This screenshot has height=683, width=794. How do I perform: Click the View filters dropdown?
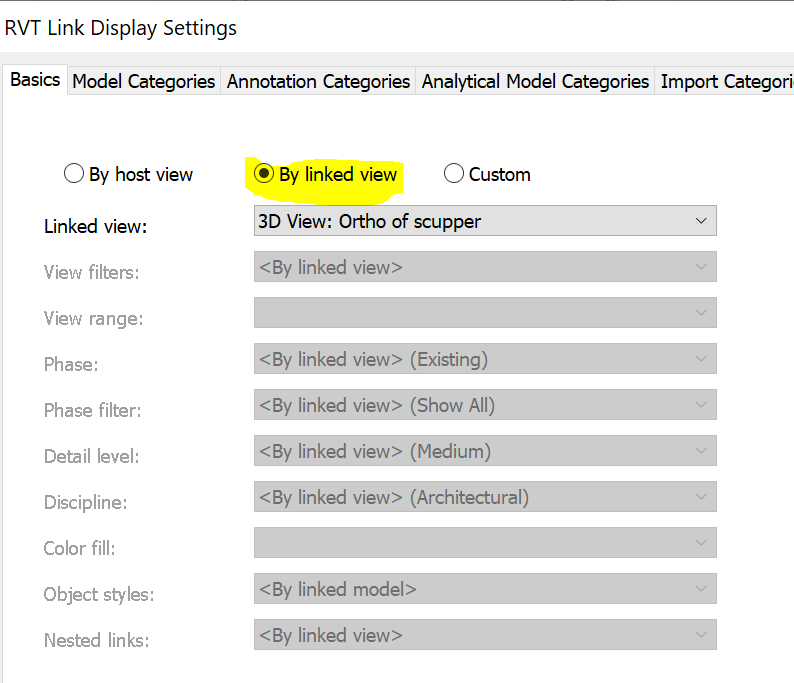coord(485,267)
